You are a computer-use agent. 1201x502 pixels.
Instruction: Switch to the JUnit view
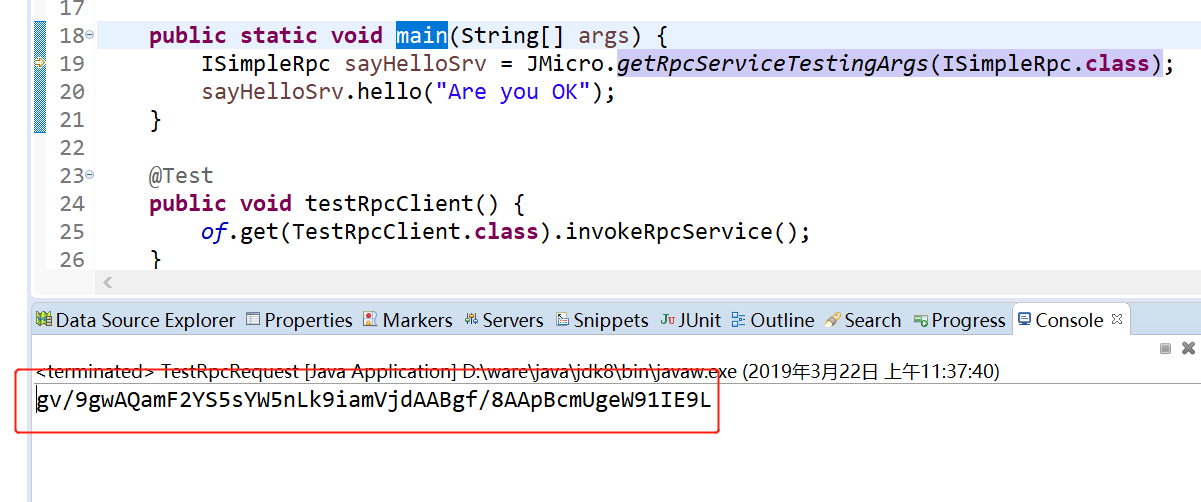[x=700, y=320]
